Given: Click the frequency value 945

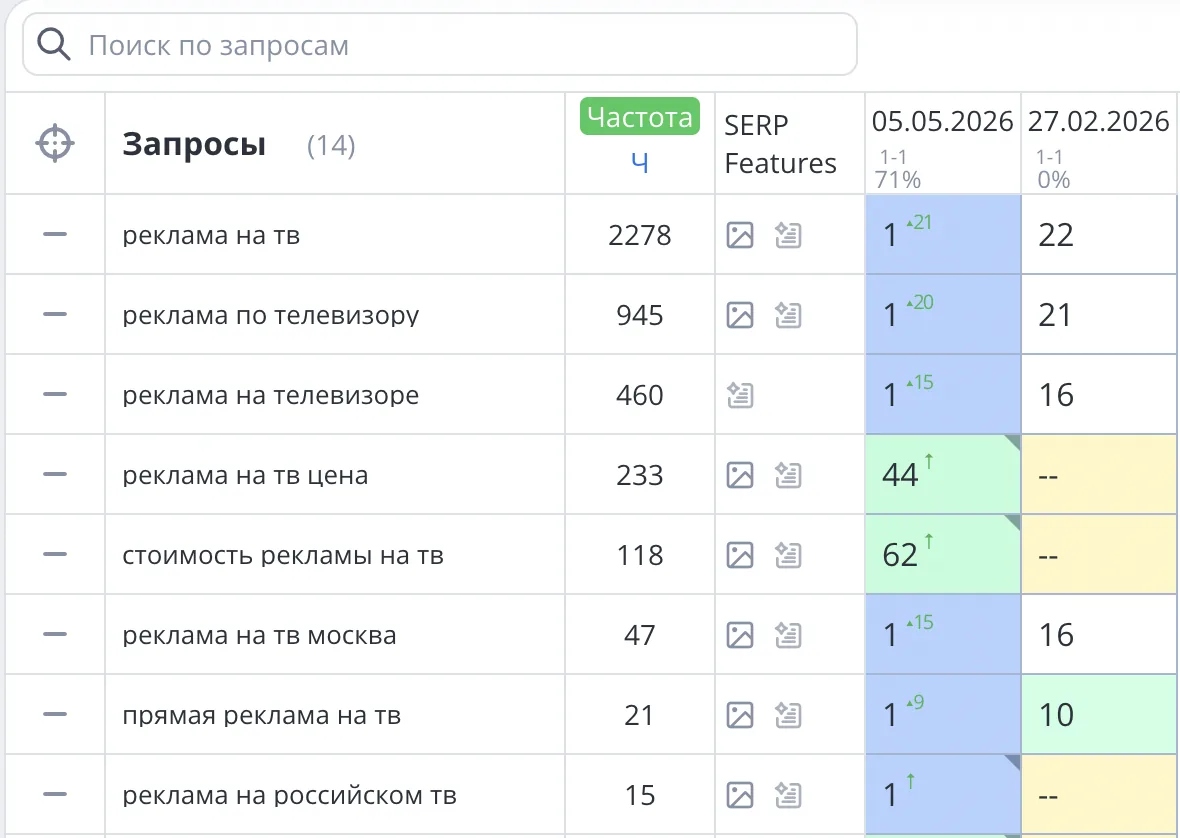Looking at the screenshot, I should click(x=640, y=314).
